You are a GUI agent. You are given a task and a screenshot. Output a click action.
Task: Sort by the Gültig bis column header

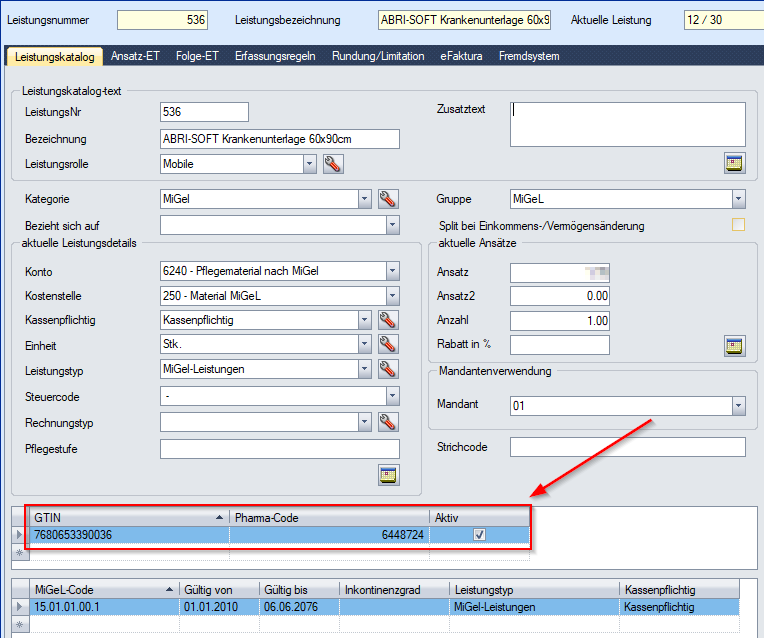point(299,590)
